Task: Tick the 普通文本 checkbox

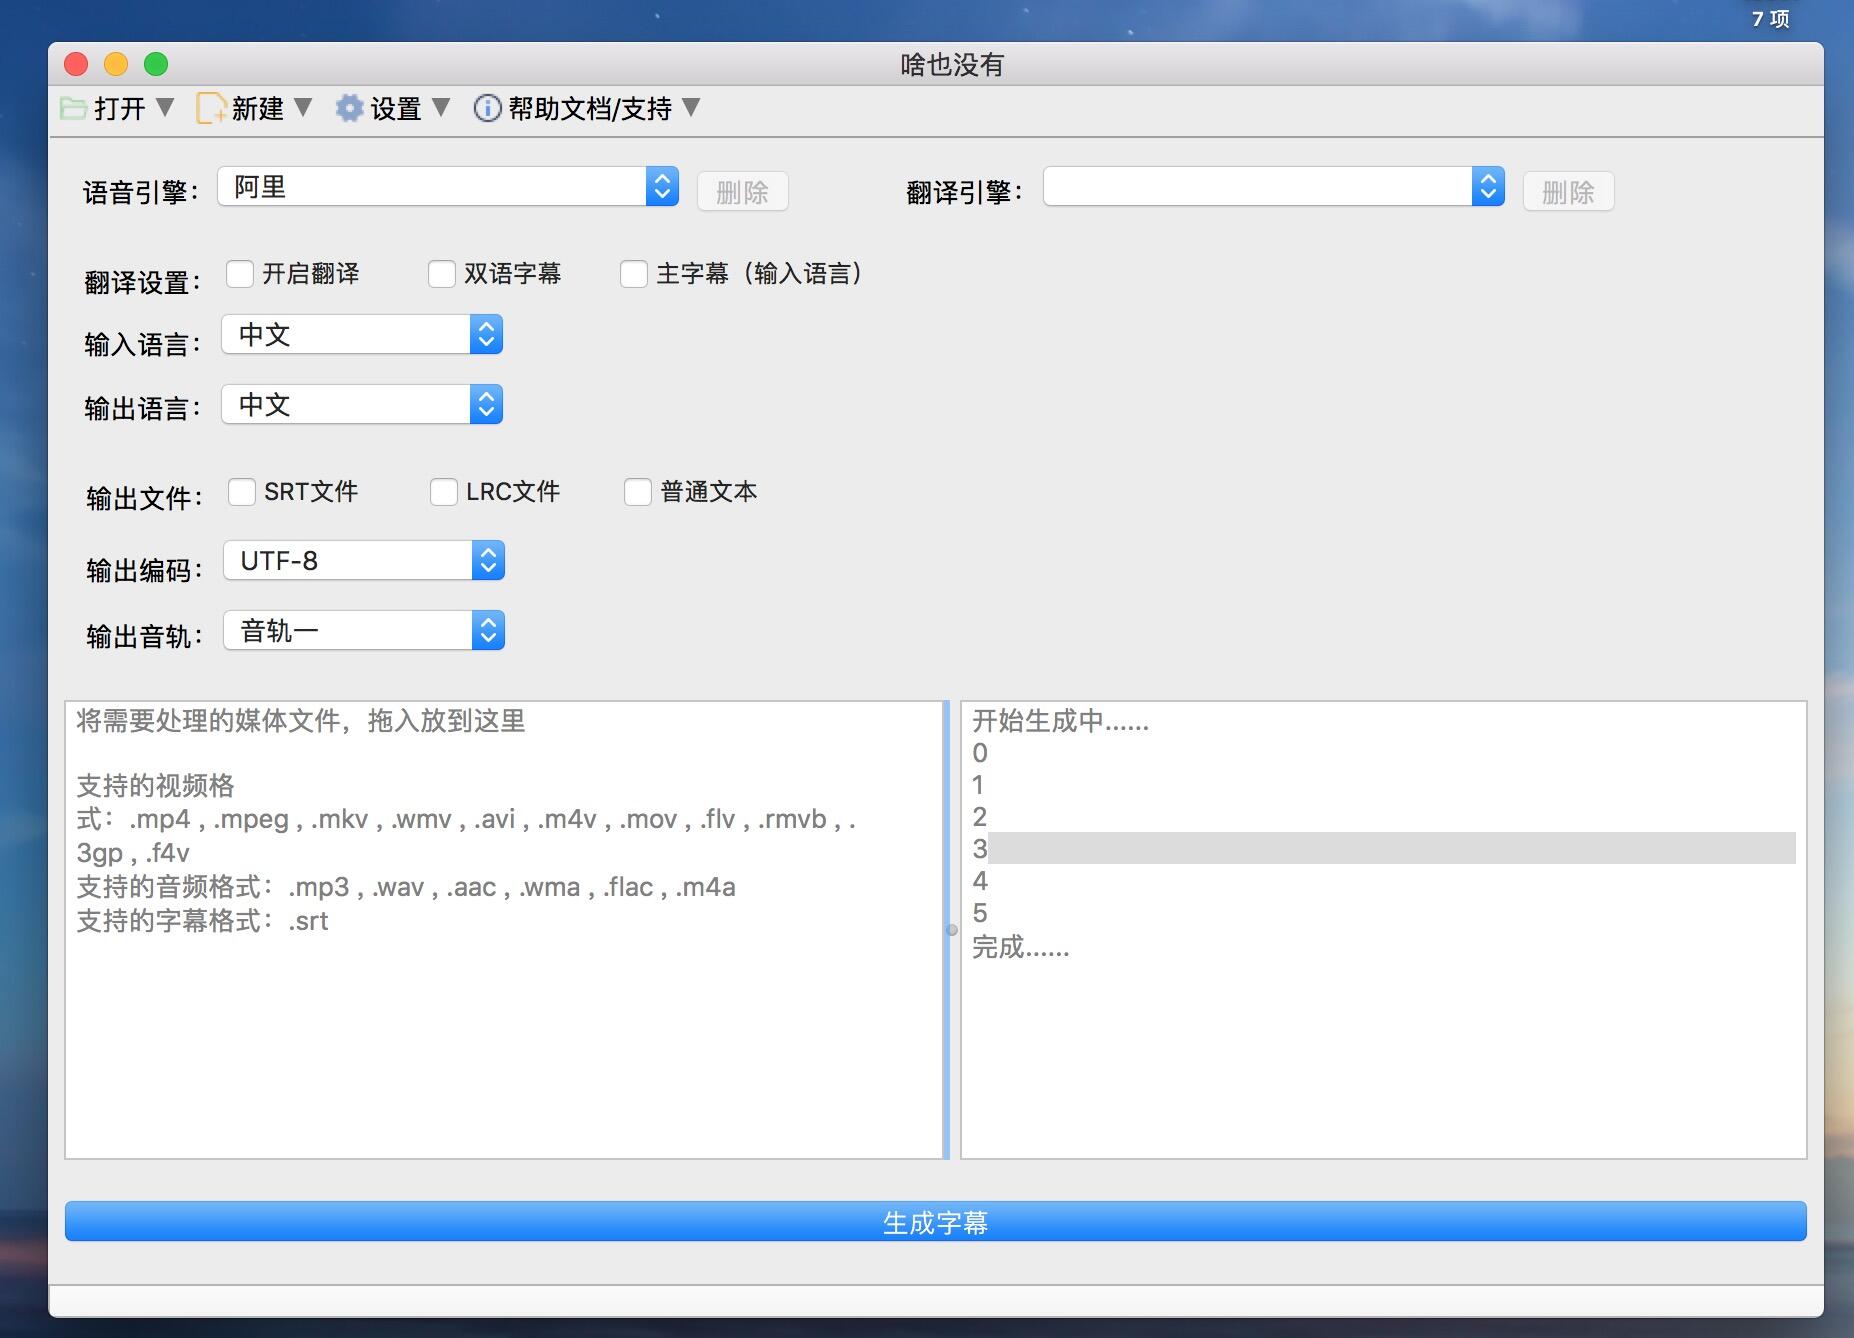Action: (x=638, y=492)
